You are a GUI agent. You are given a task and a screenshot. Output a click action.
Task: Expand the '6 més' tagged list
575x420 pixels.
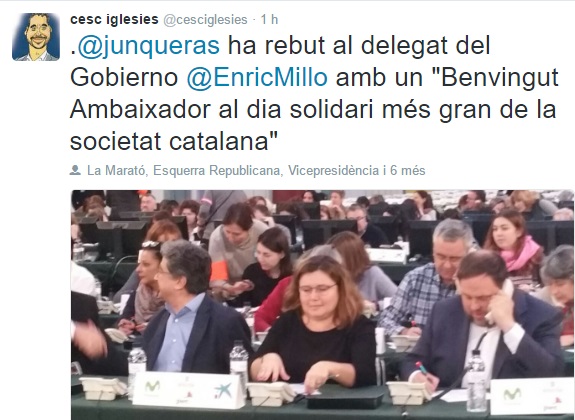point(408,171)
